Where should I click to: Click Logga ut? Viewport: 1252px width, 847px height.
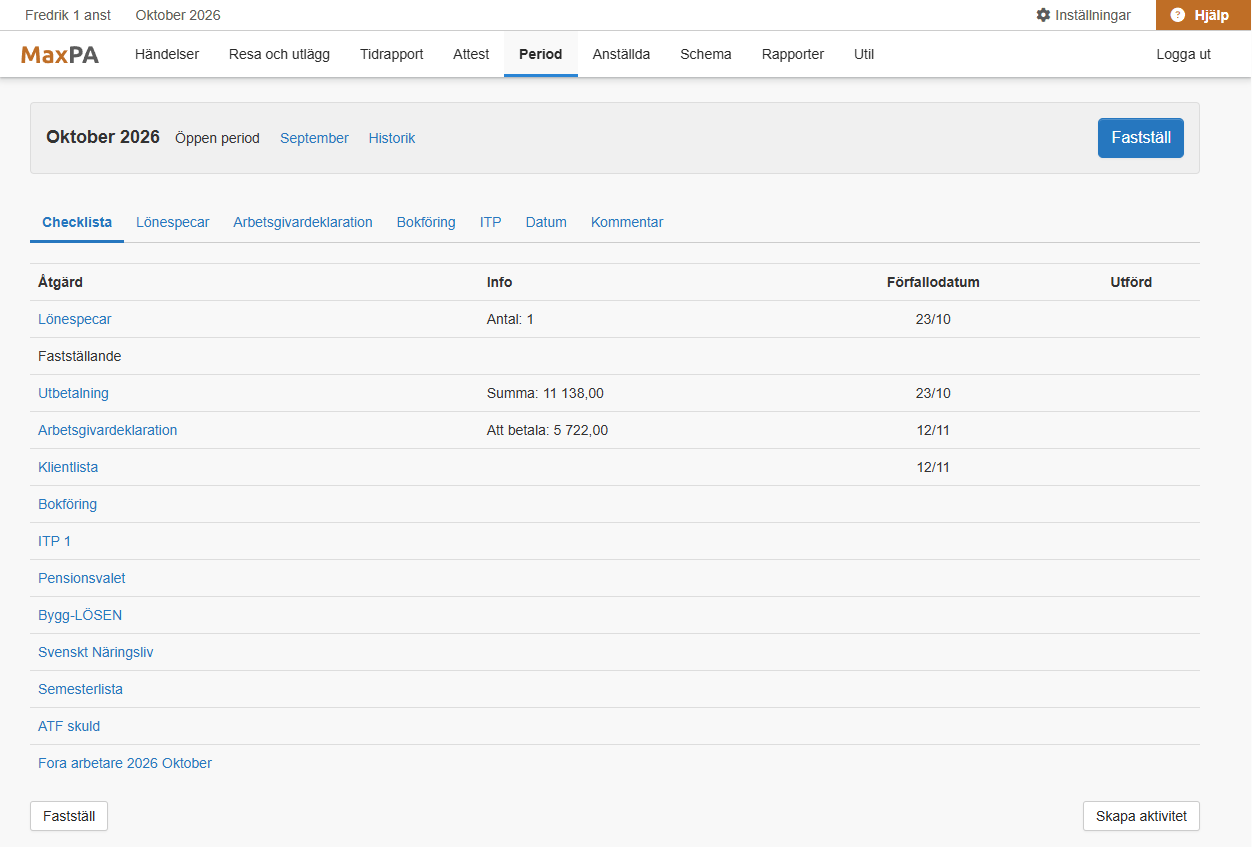point(1184,55)
